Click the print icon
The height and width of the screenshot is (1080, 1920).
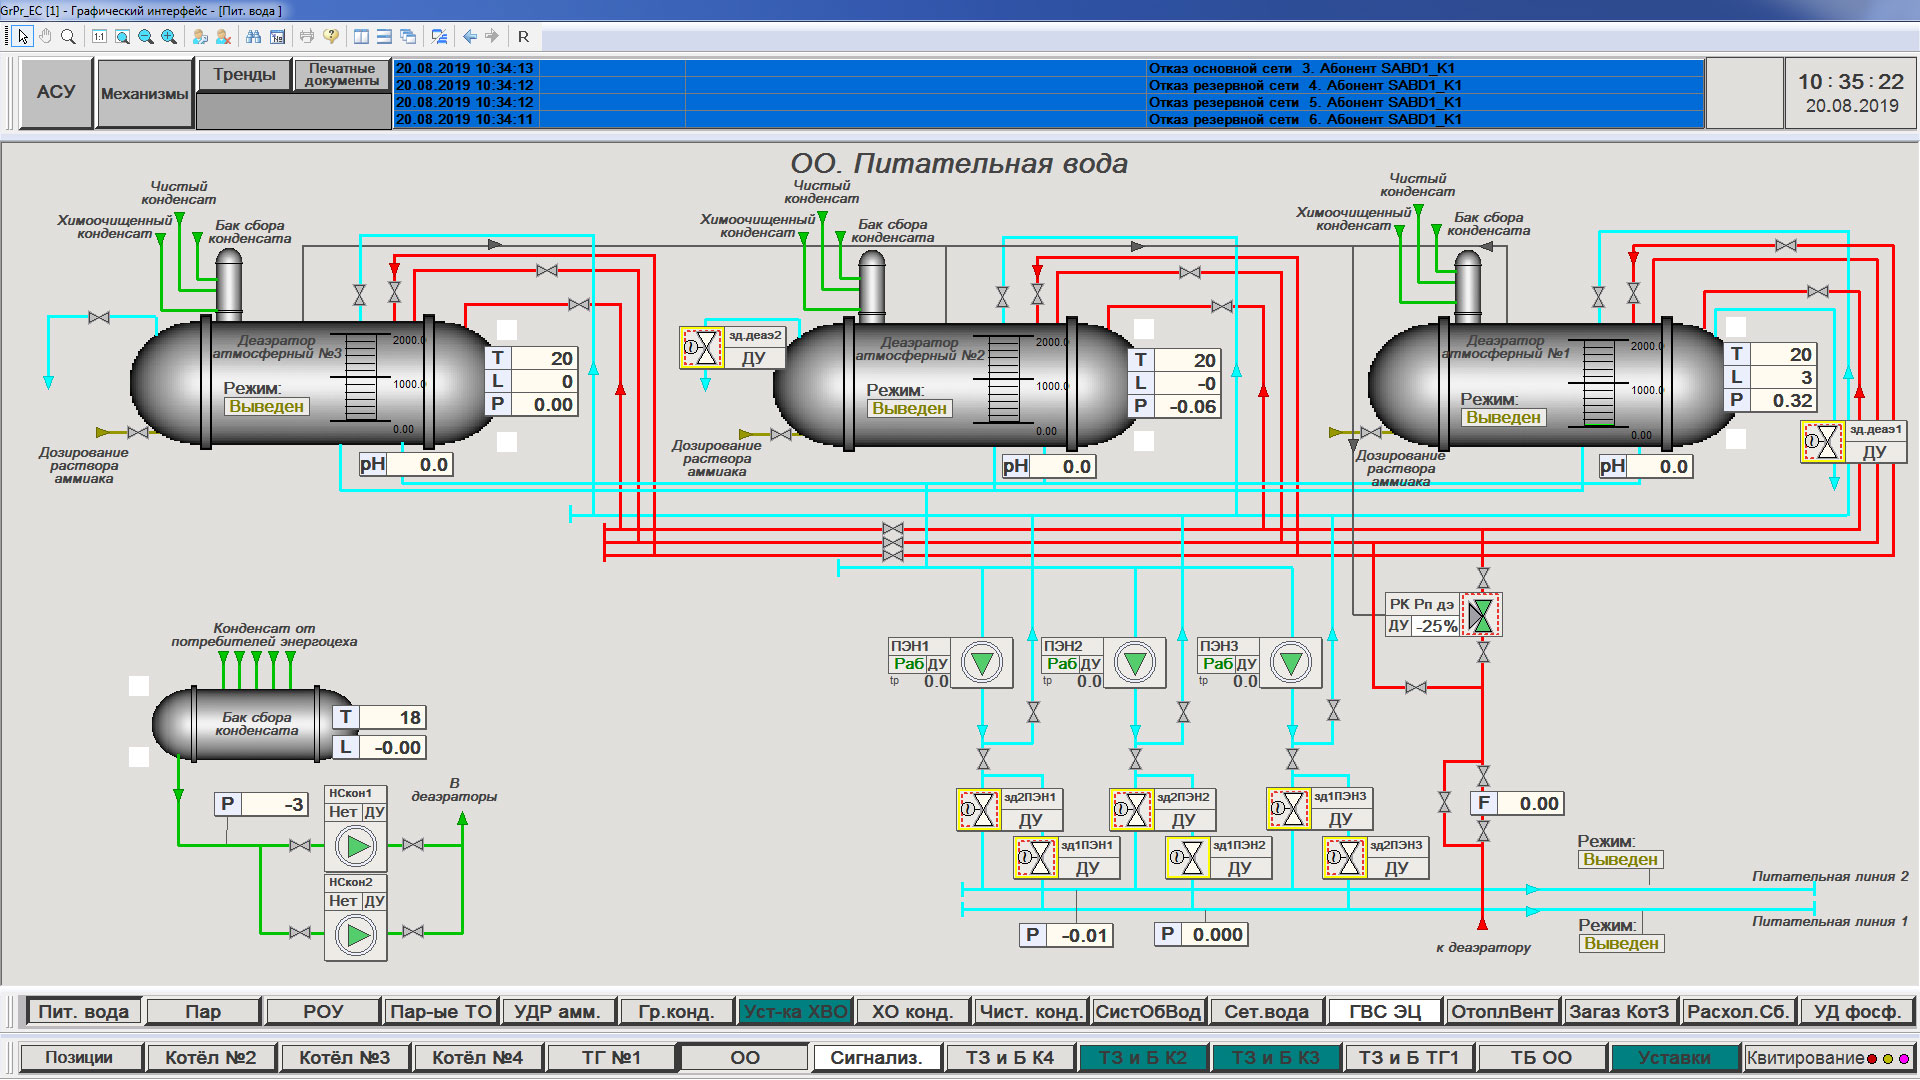point(307,37)
